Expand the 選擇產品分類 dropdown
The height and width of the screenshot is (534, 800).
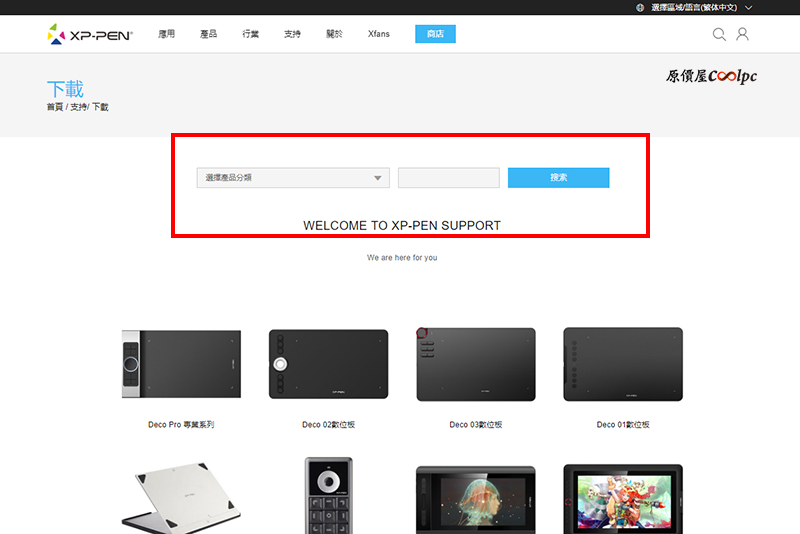click(x=293, y=177)
